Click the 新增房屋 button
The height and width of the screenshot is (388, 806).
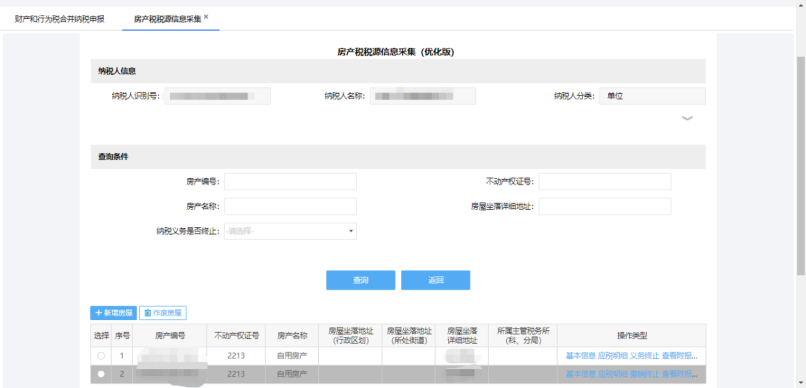coord(114,312)
